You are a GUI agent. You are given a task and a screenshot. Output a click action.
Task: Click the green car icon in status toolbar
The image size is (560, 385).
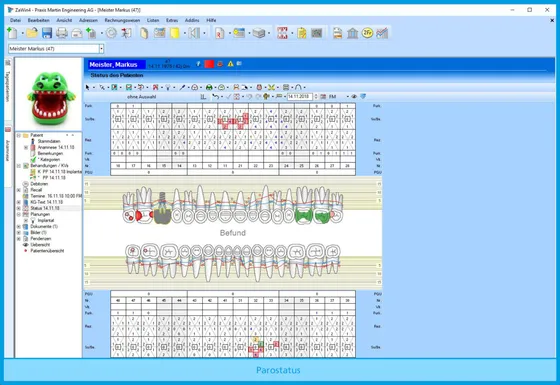coord(209,87)
